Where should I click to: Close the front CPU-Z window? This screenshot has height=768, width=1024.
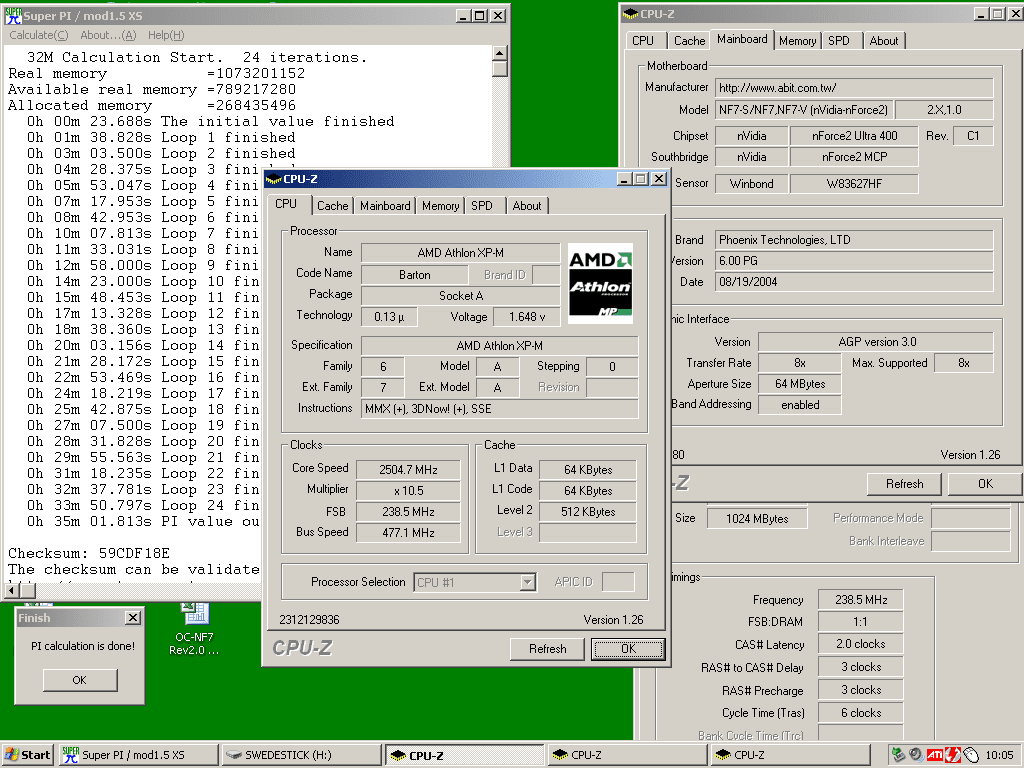click(659, 179)
